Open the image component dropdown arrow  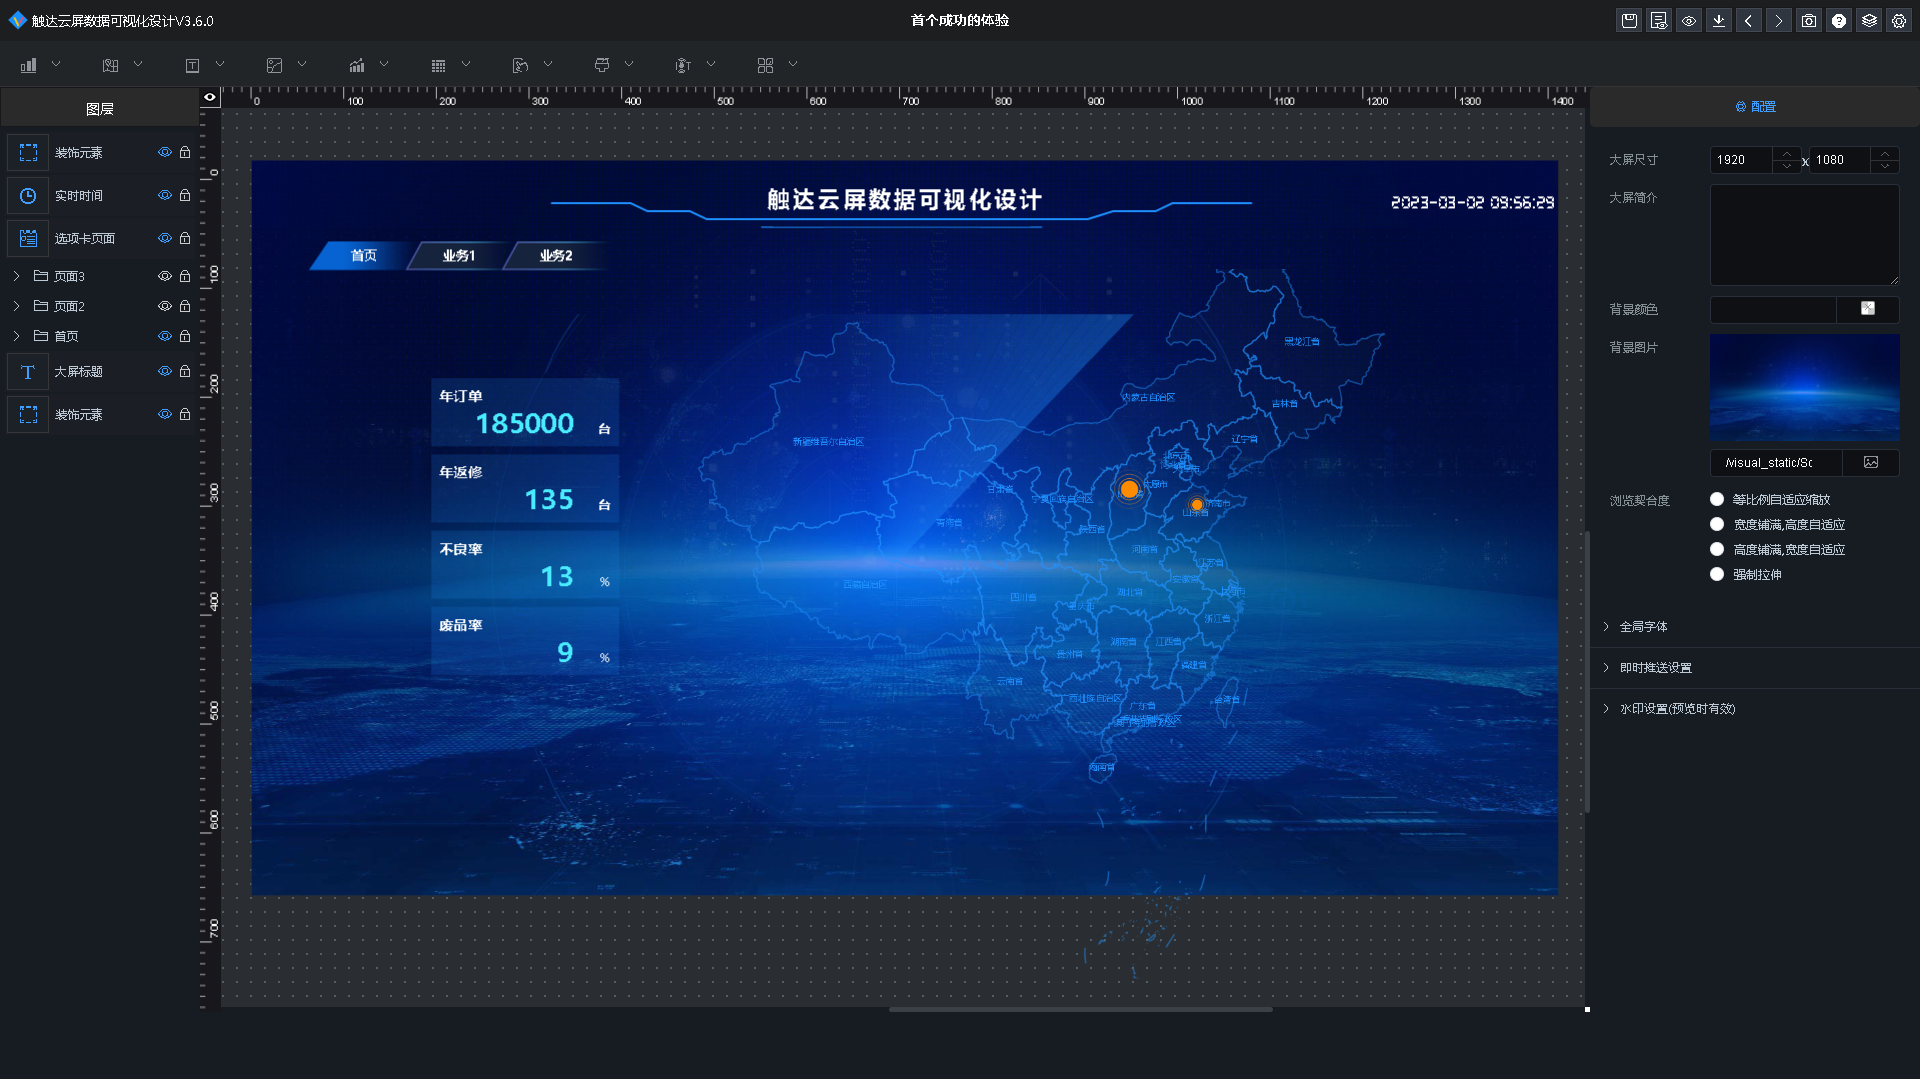302,64
